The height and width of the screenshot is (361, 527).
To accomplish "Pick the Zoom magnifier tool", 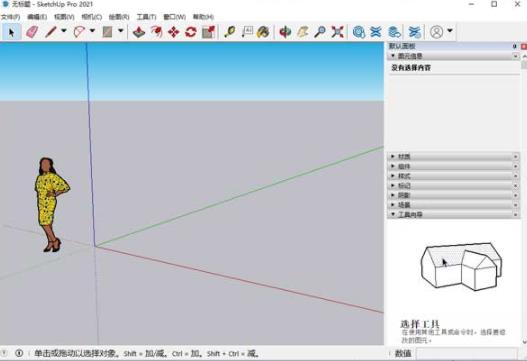I will point(320,32).
